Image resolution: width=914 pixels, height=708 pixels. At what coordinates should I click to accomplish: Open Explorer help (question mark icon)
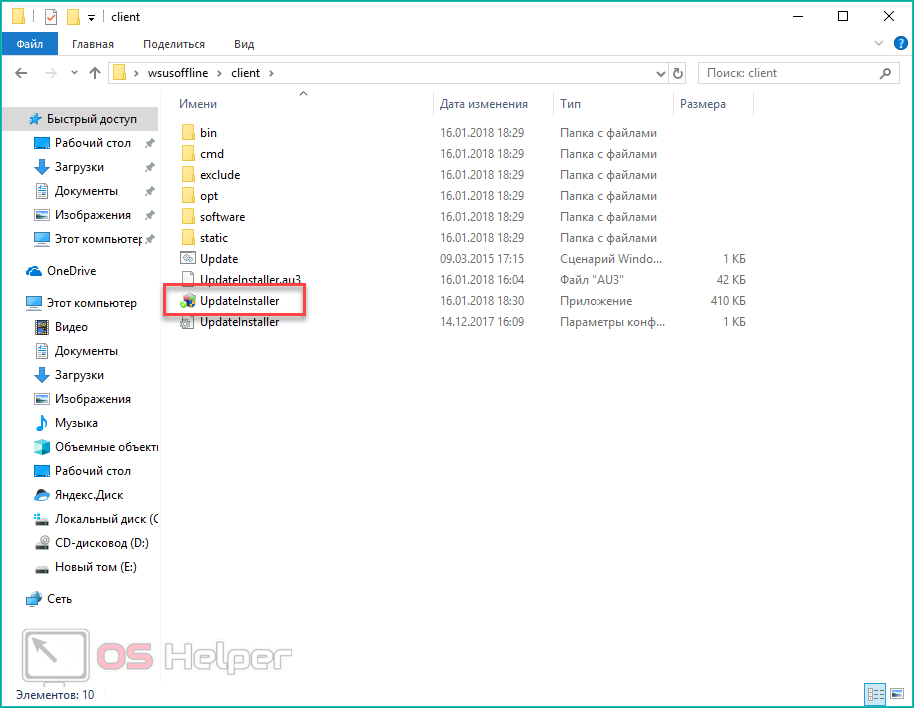coord(900,43)
